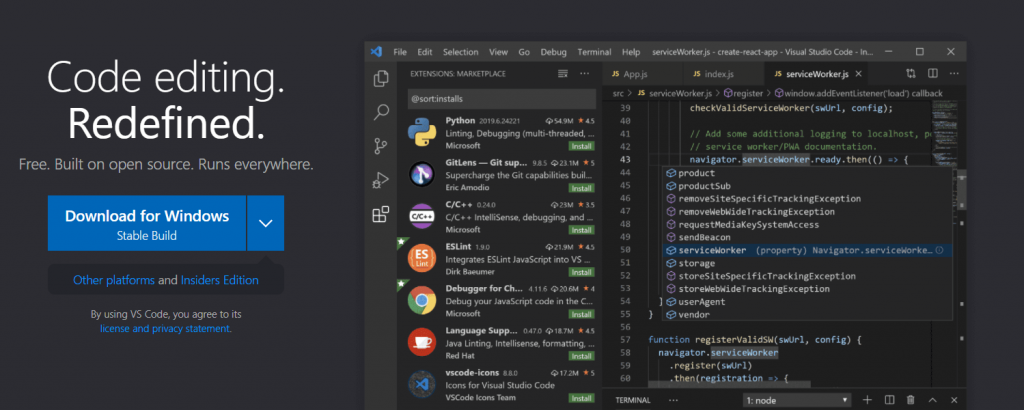Open changes compare icon in editor toolbar
The height and width of the screenshot is (410, 1024).
pos(910,74)
